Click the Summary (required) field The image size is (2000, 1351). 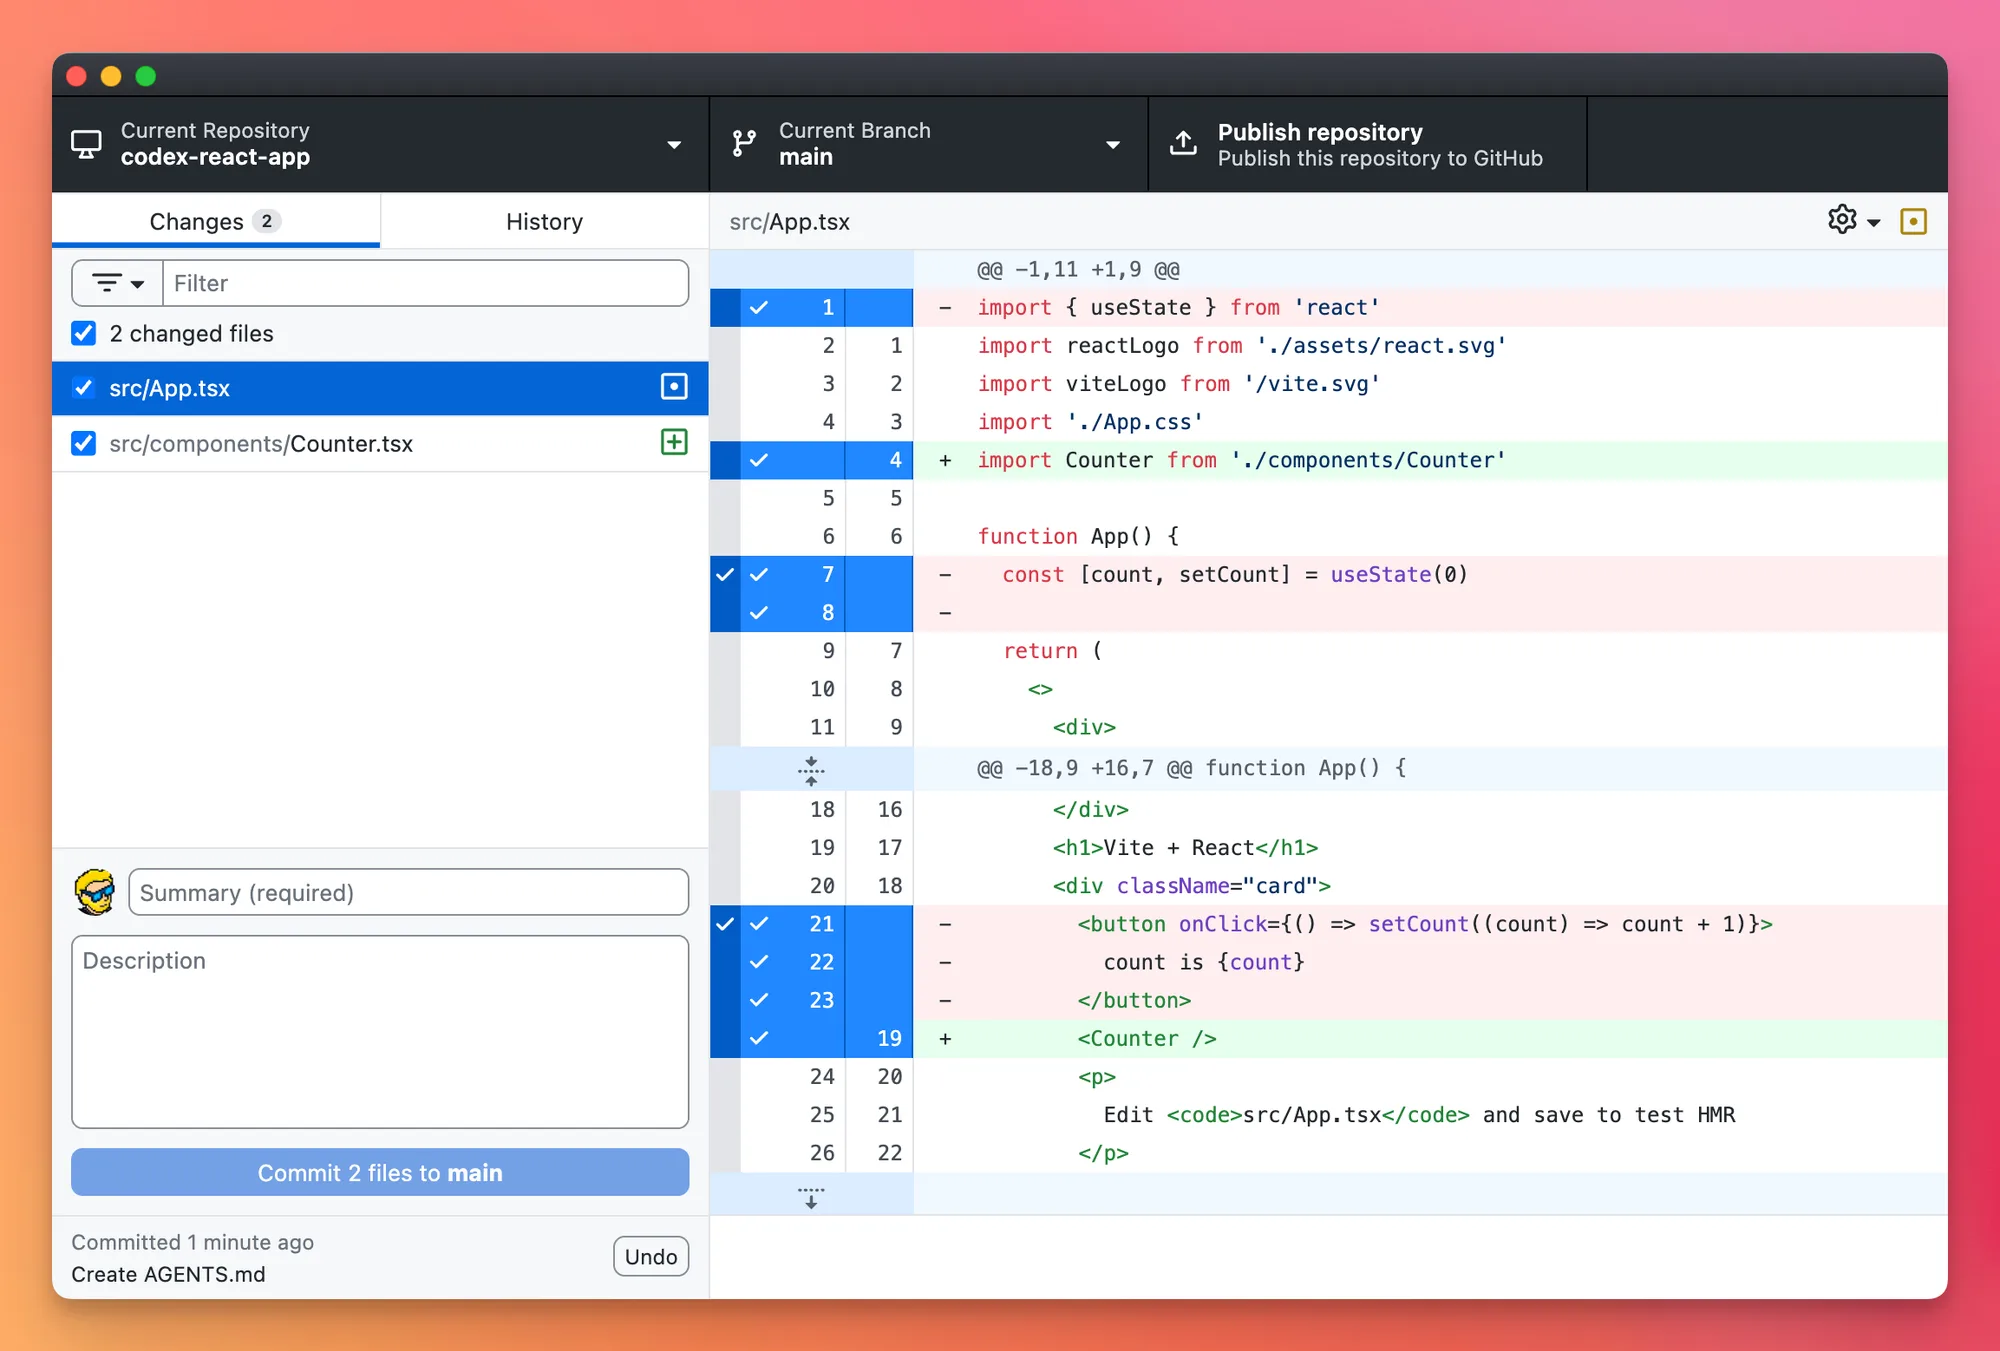coord(408,892)
